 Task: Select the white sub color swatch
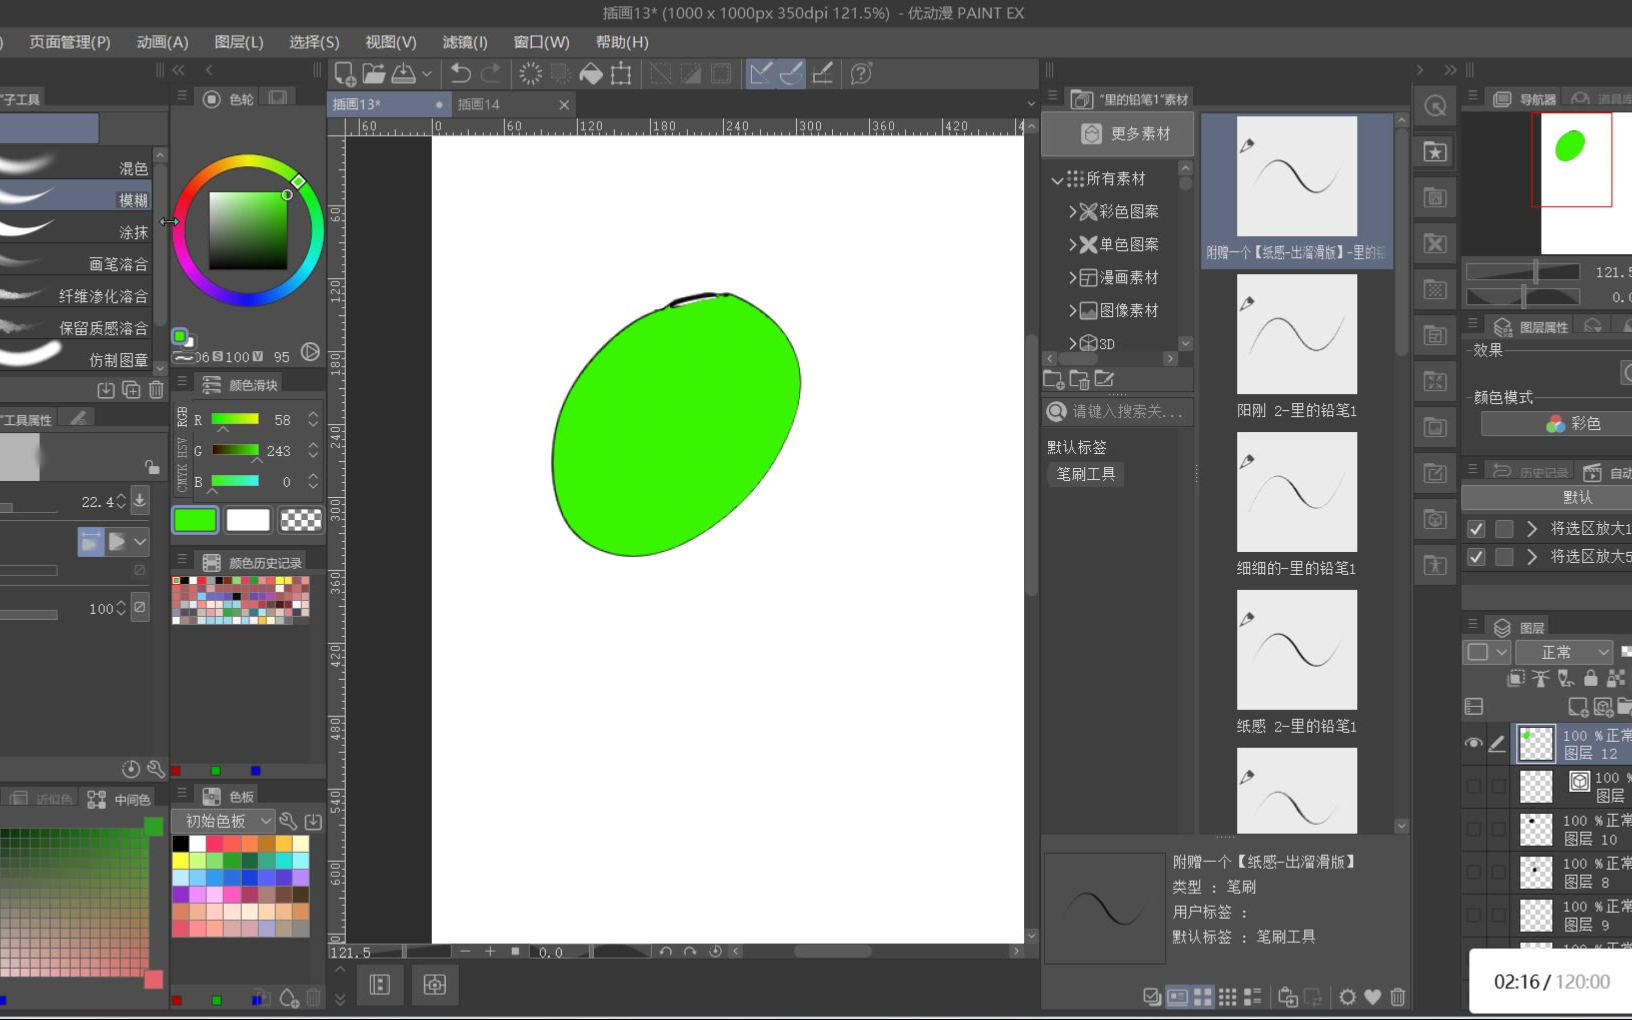tap(248, 519)
